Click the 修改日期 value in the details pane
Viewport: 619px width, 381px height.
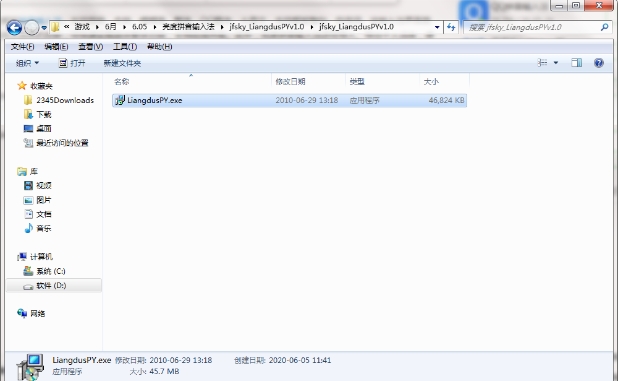tap(180, 360)
